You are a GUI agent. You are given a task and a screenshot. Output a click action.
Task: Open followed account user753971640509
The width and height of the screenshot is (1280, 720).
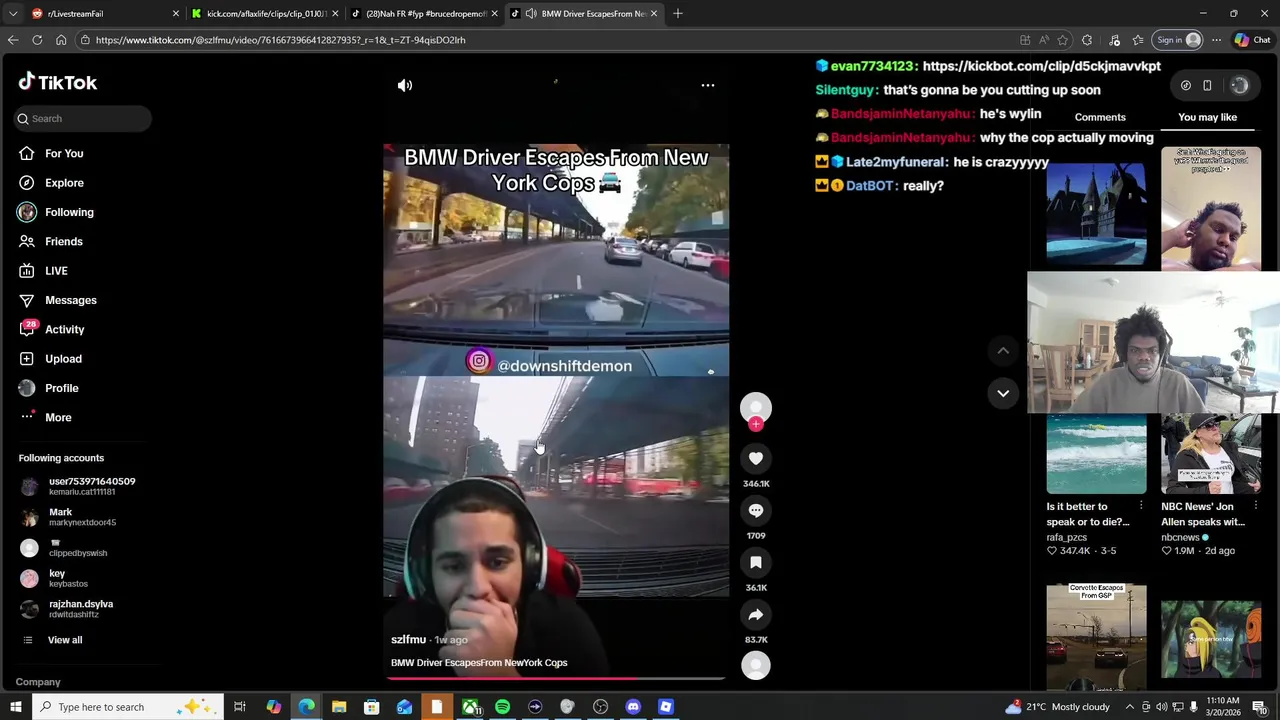80,486
